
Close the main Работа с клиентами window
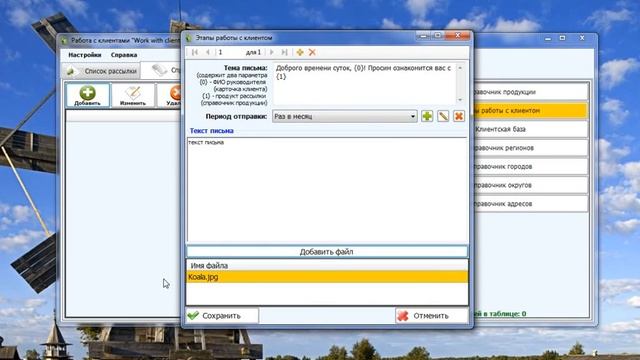[582, 38]
